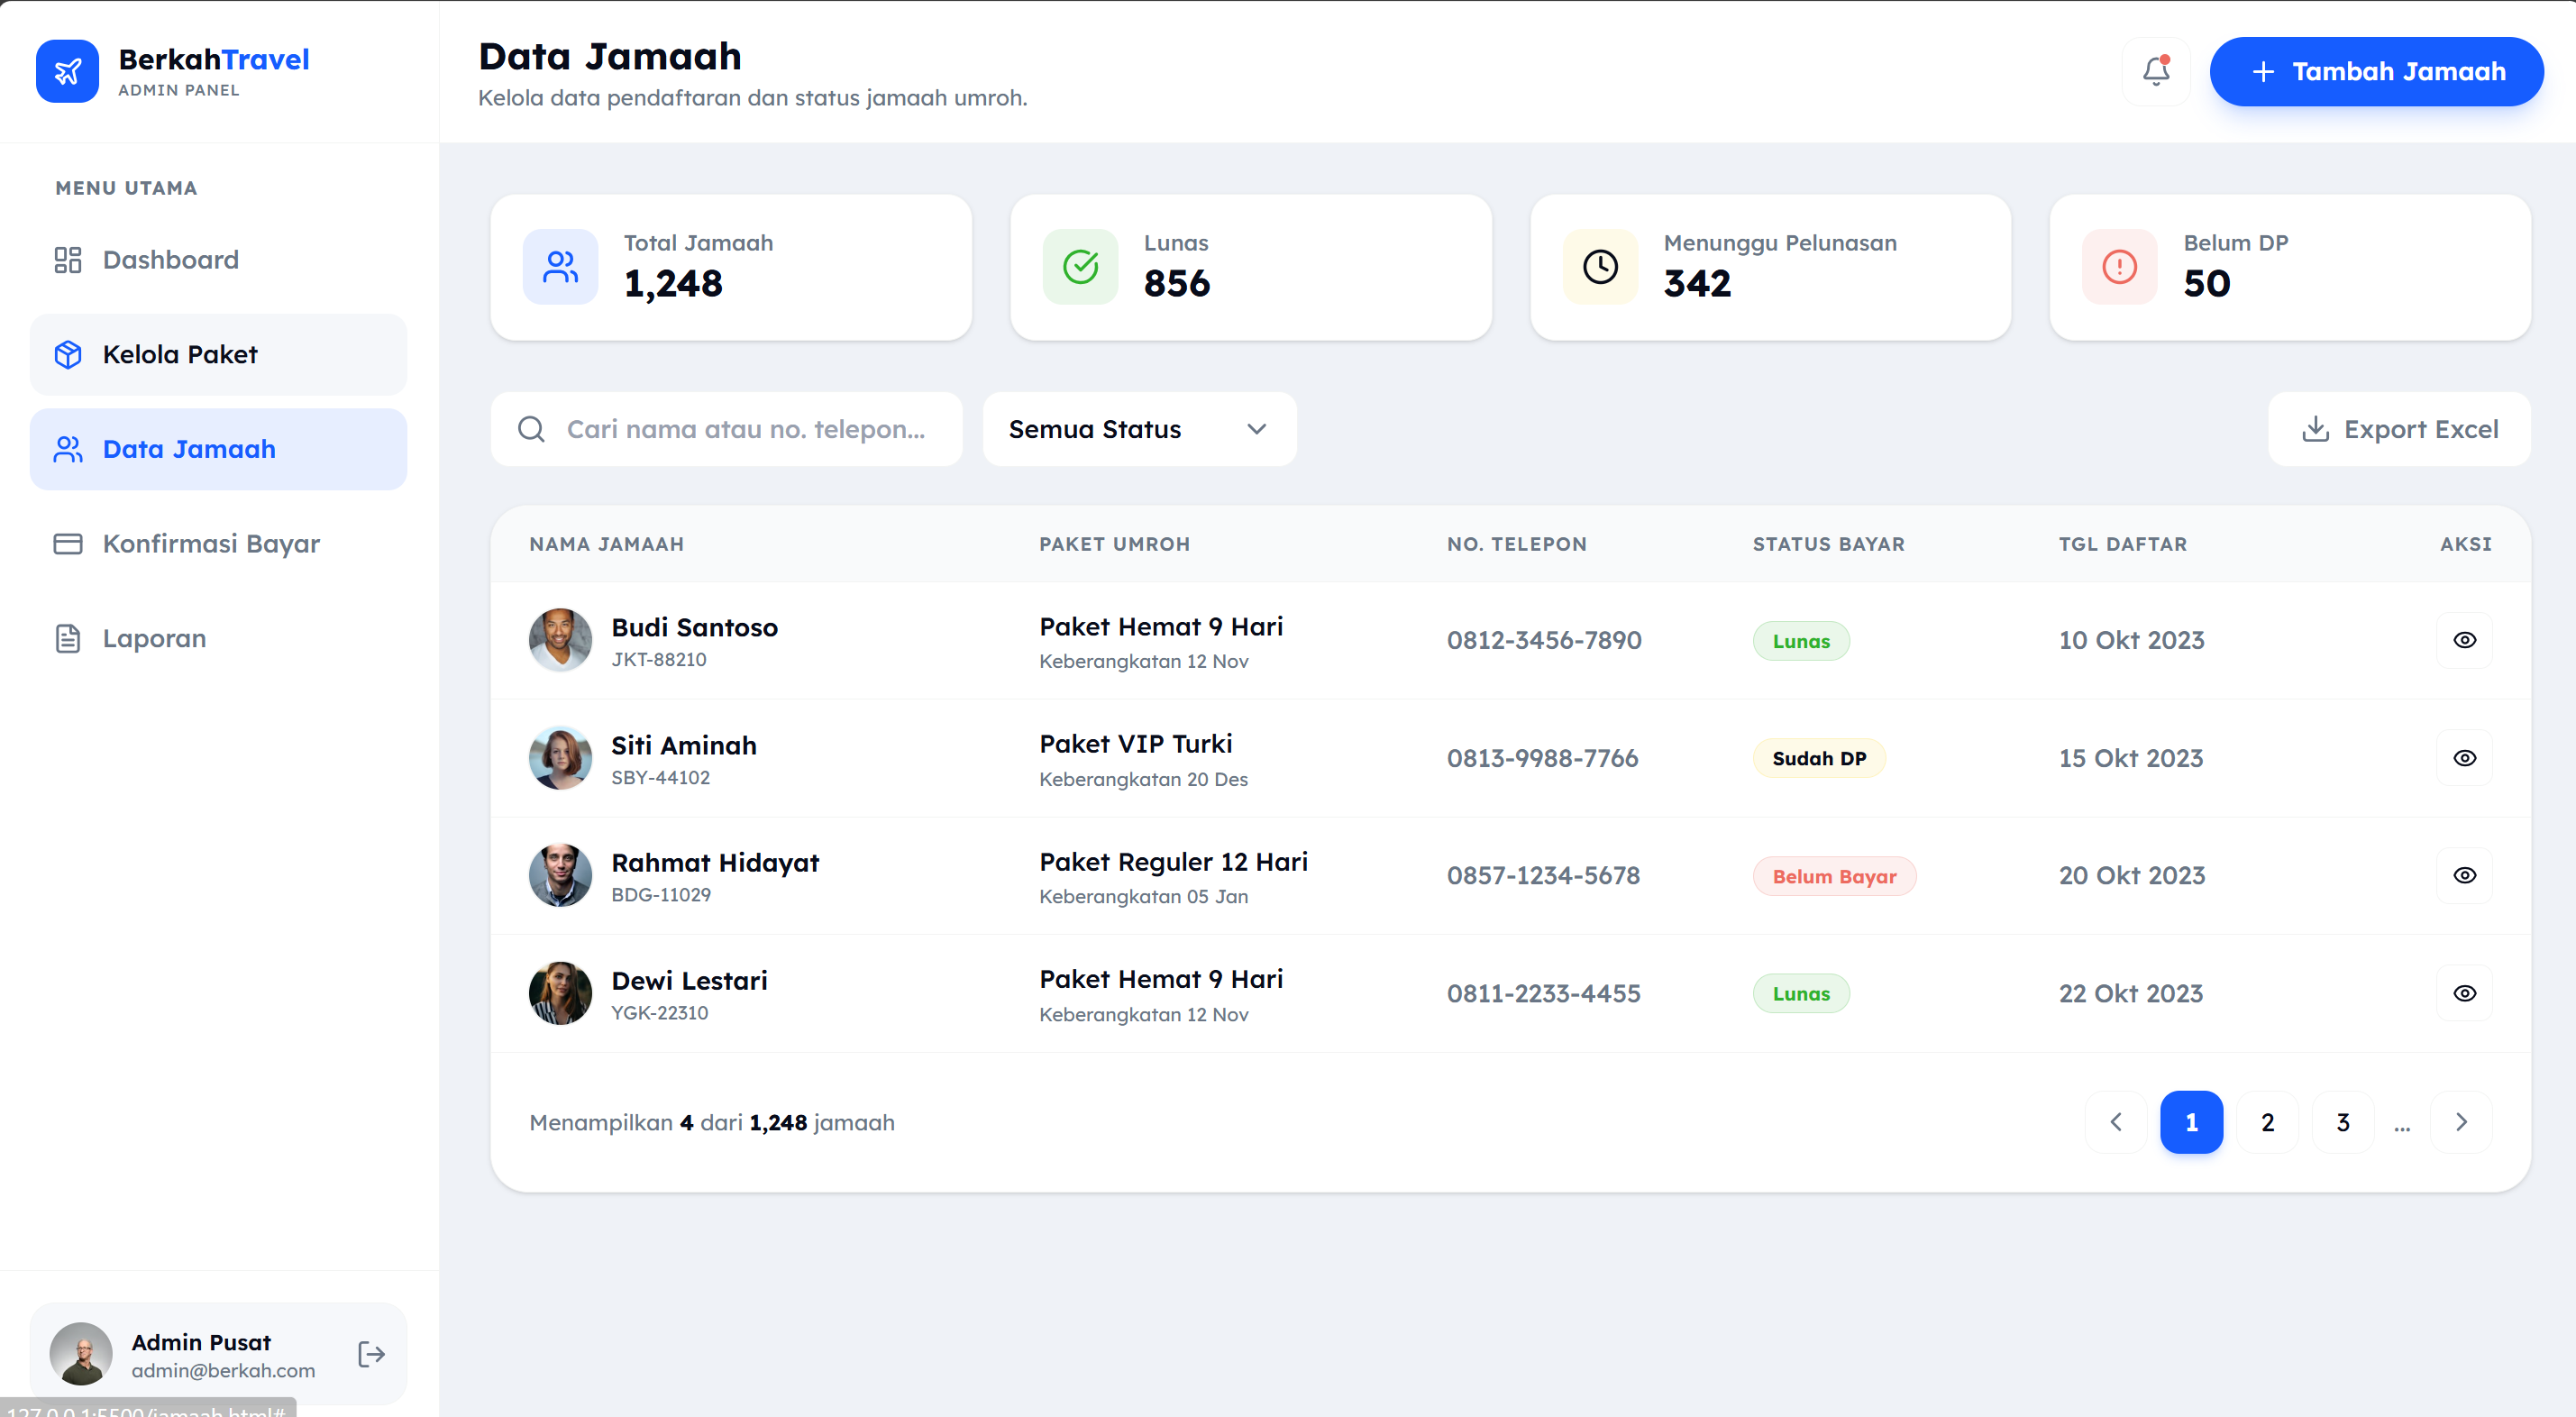Screen dimensions: 2576x1417
Task: Show Rahmat Hidayat details via eye icon
Action: (x=2464, y=875)
